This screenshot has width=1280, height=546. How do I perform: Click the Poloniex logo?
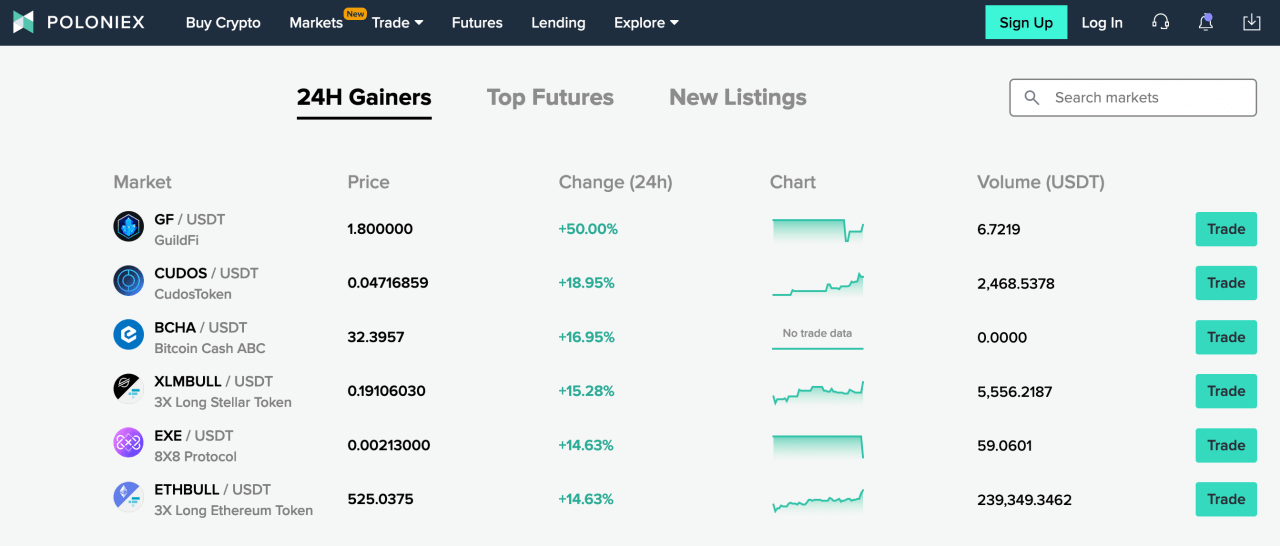tap(78, 22)
